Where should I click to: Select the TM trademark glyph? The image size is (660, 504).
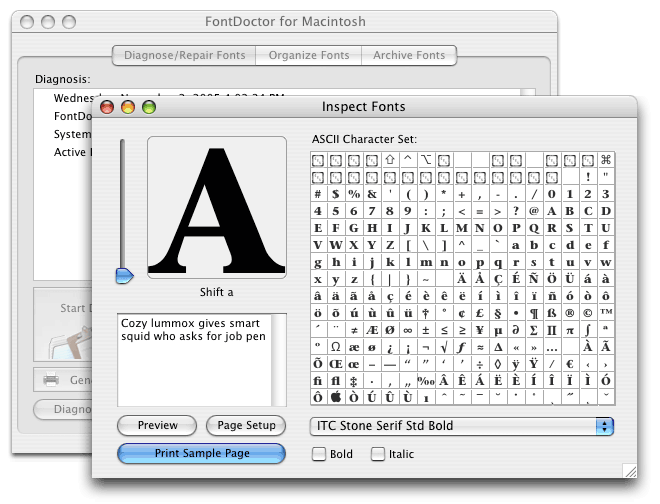(x=606, y=313)
